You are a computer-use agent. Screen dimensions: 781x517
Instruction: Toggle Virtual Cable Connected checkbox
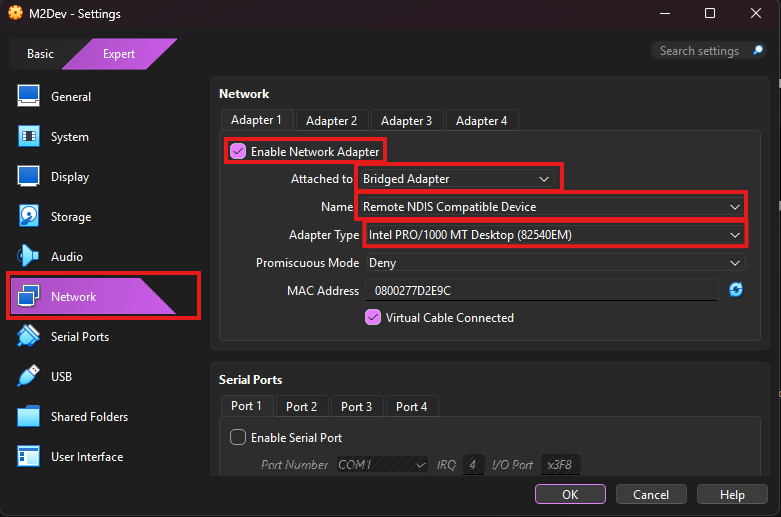pos(373,318)
